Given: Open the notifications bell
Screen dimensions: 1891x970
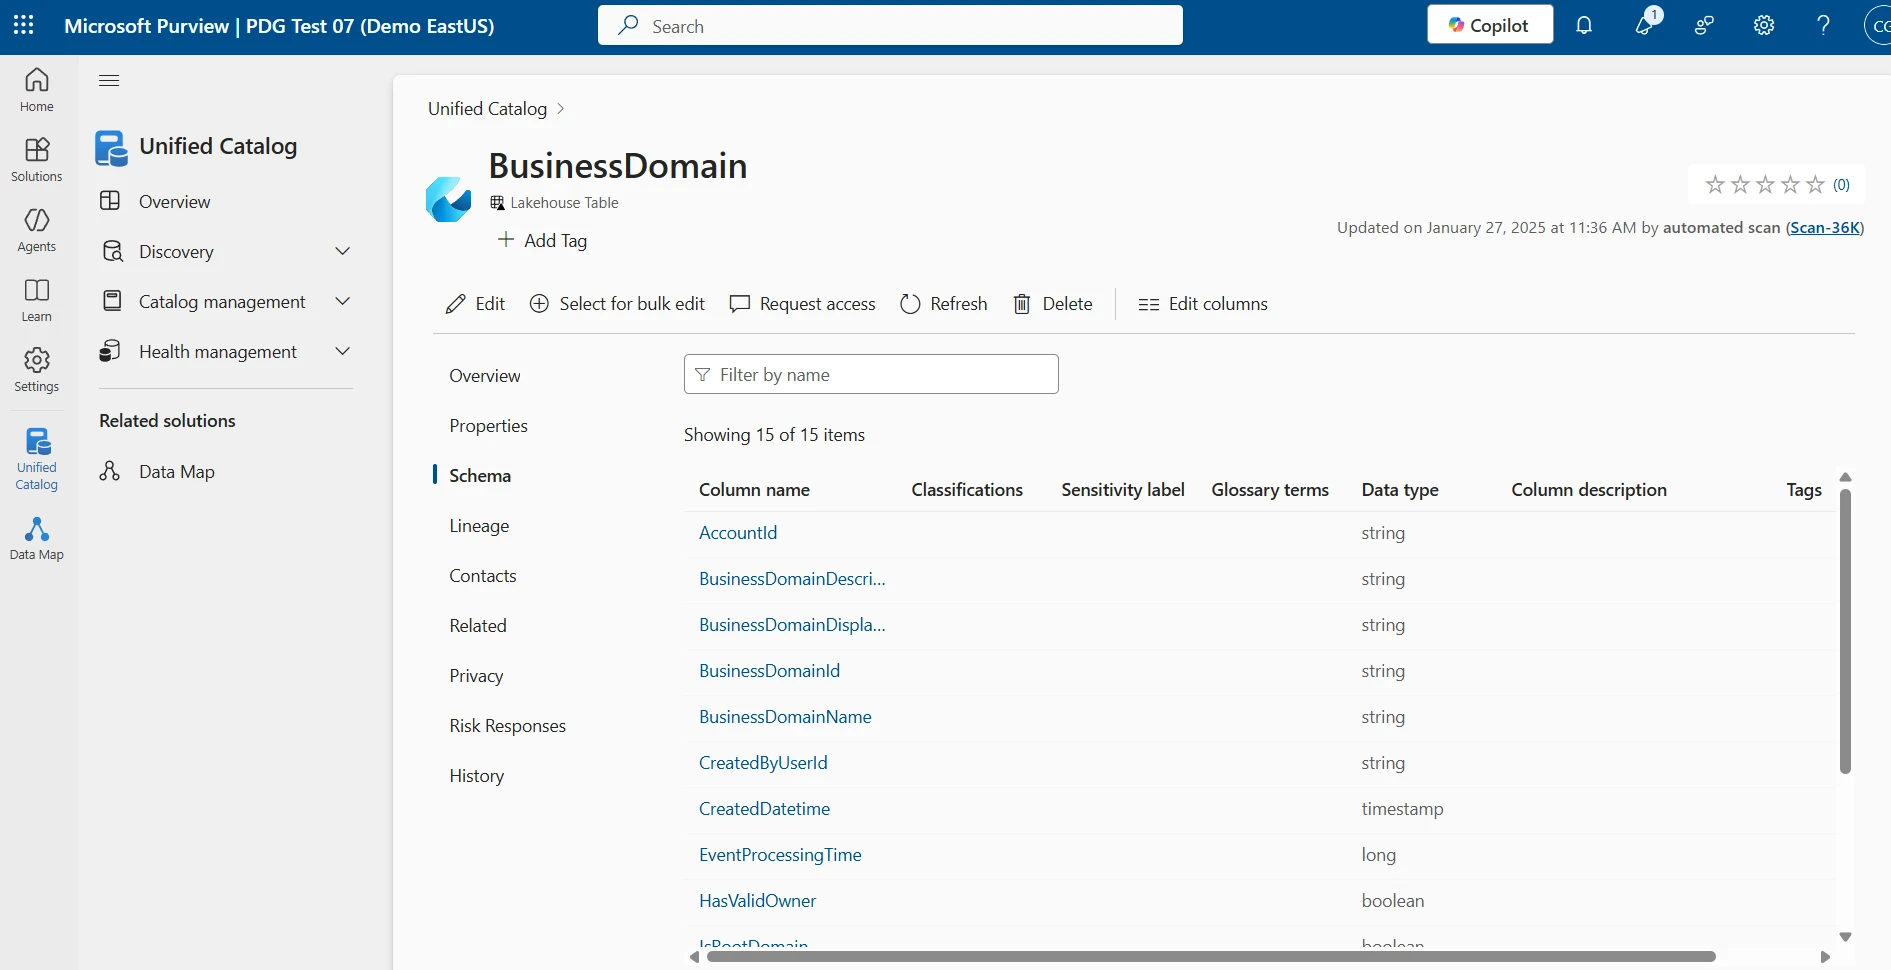Looking at the screenshot, I should coord(1583,25).
